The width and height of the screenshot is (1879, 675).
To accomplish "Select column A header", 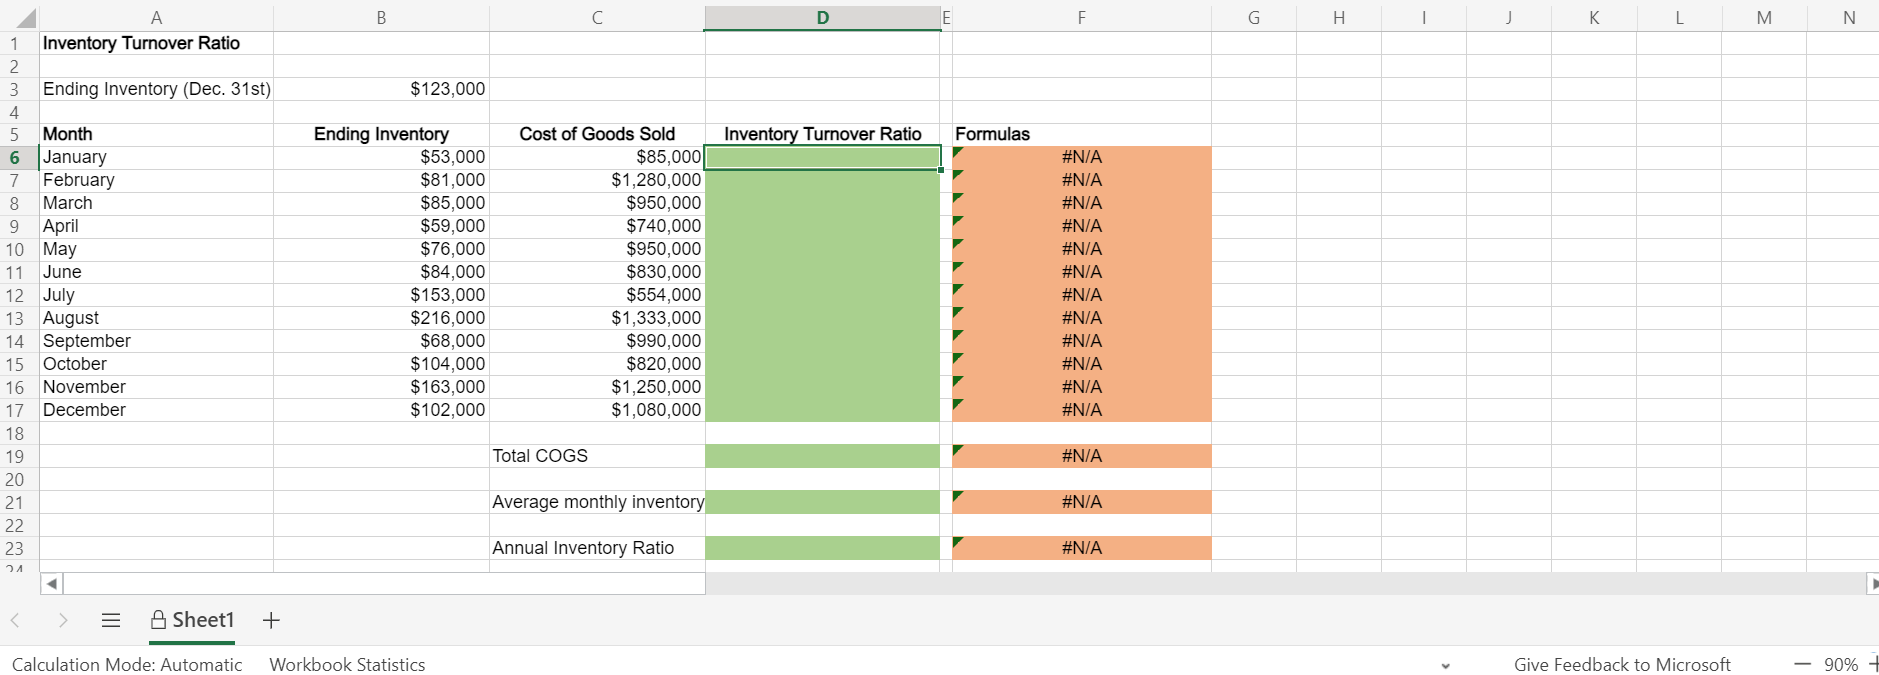I will 156,17.
